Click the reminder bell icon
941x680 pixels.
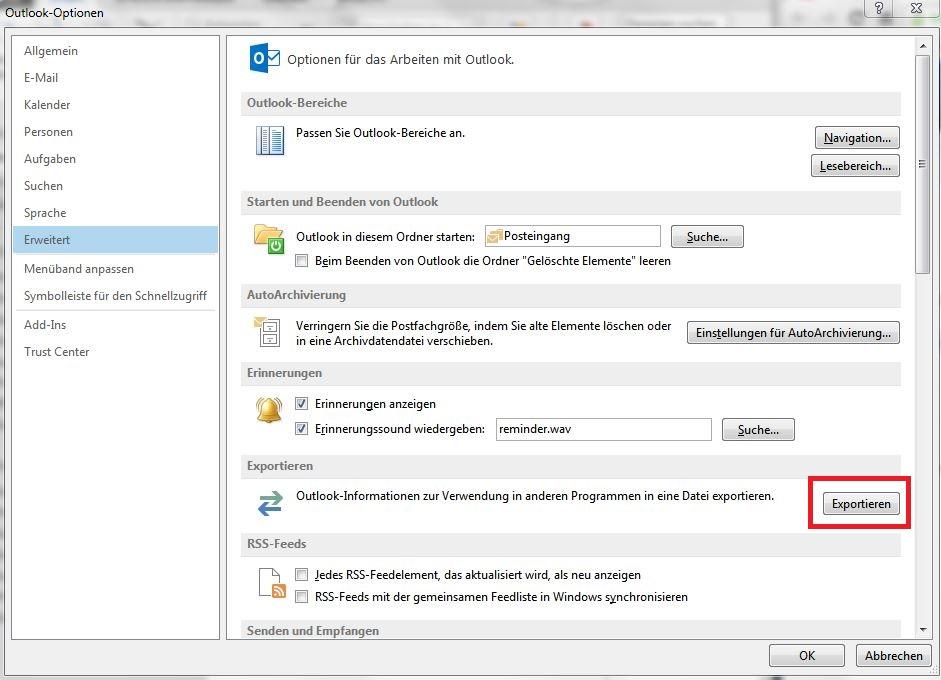click(269, 409)
